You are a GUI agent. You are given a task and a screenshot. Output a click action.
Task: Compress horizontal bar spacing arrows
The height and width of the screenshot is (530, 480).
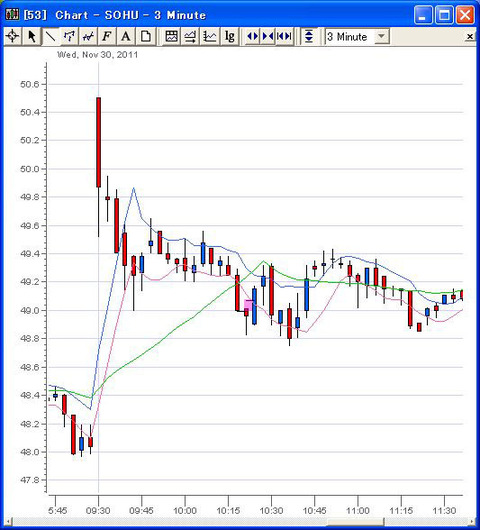point(268,36)
